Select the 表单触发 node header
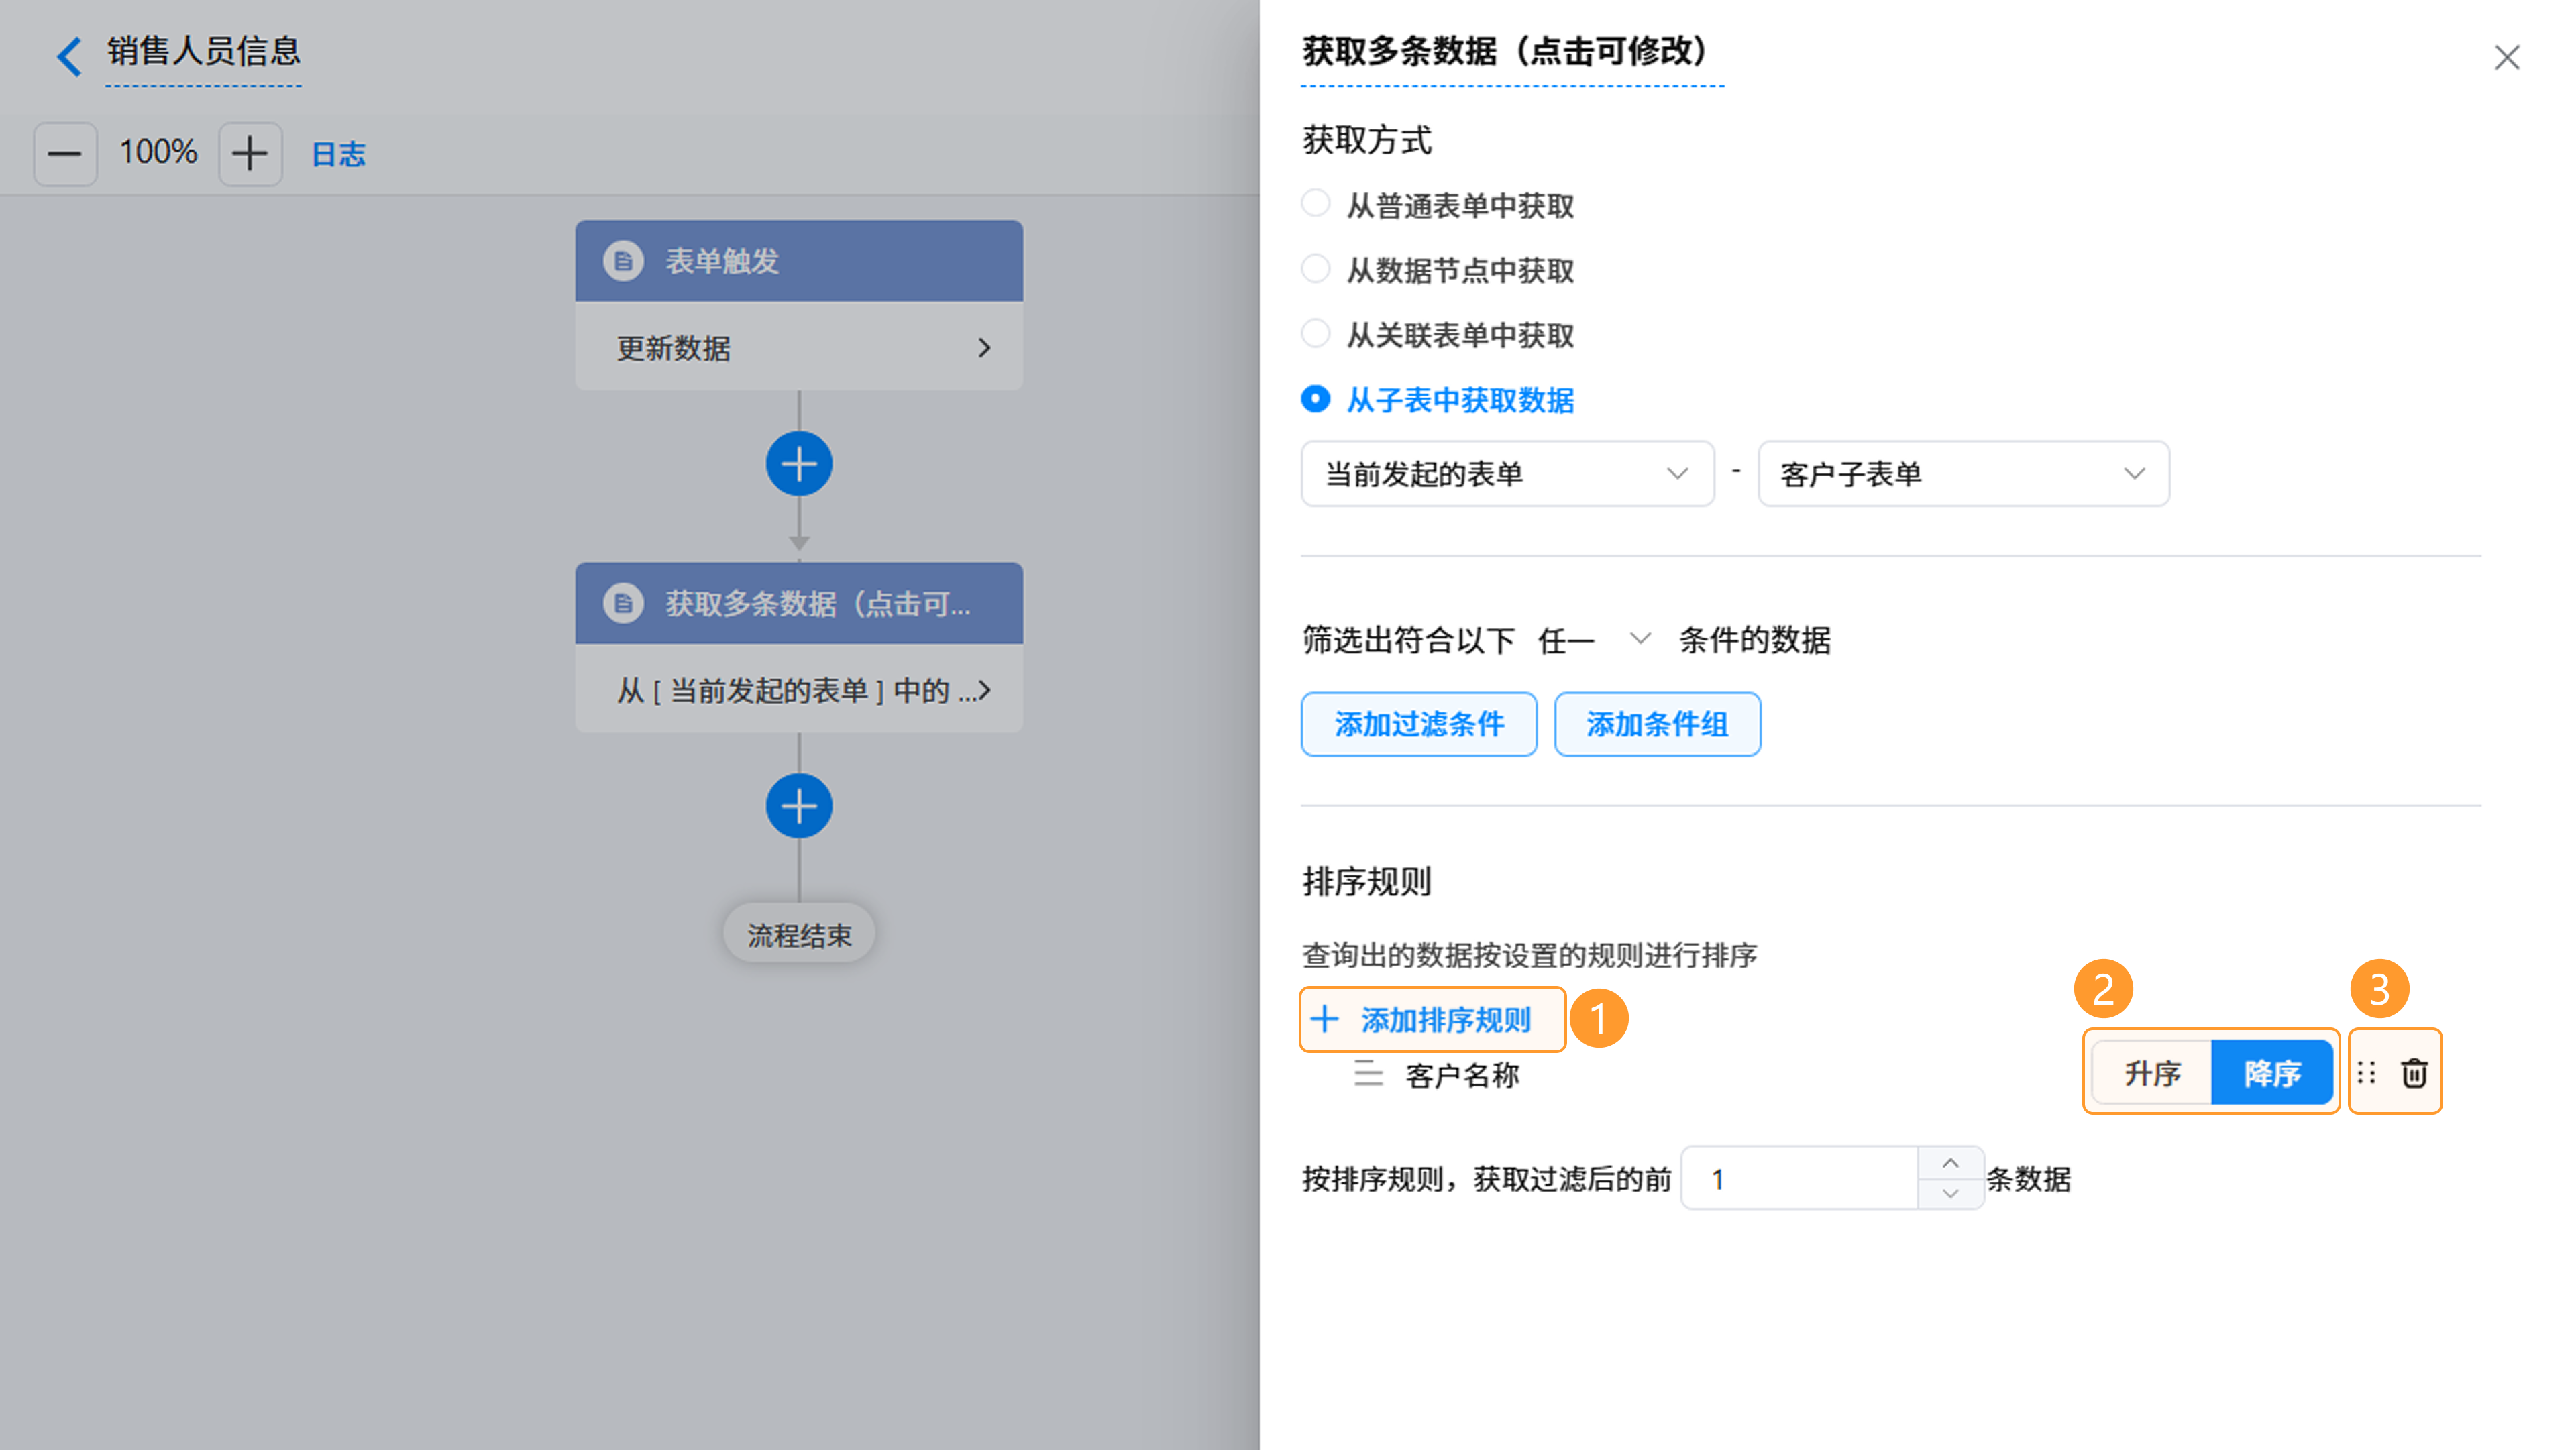Viewport: 2576px width, 1450px height. (x=799, y=261)
